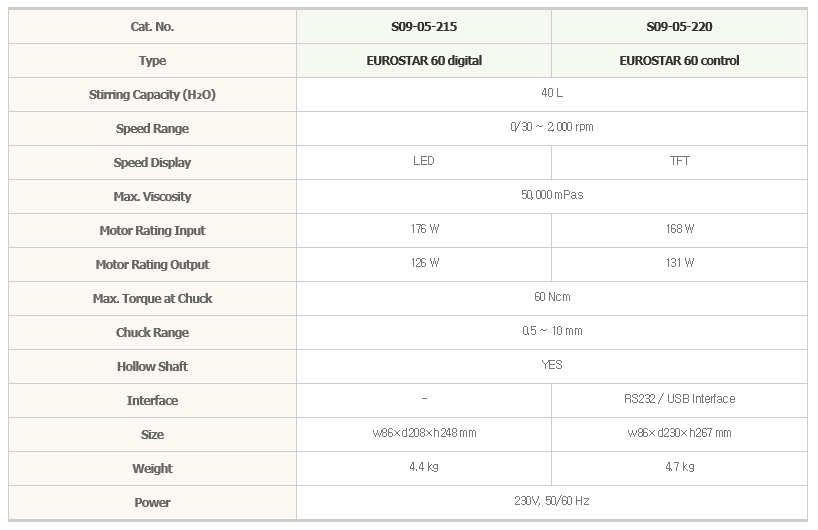Viewport: 818px width, 530px height.
Task: Click the 4.7 kg weight value
Action: tap(680, 467)
